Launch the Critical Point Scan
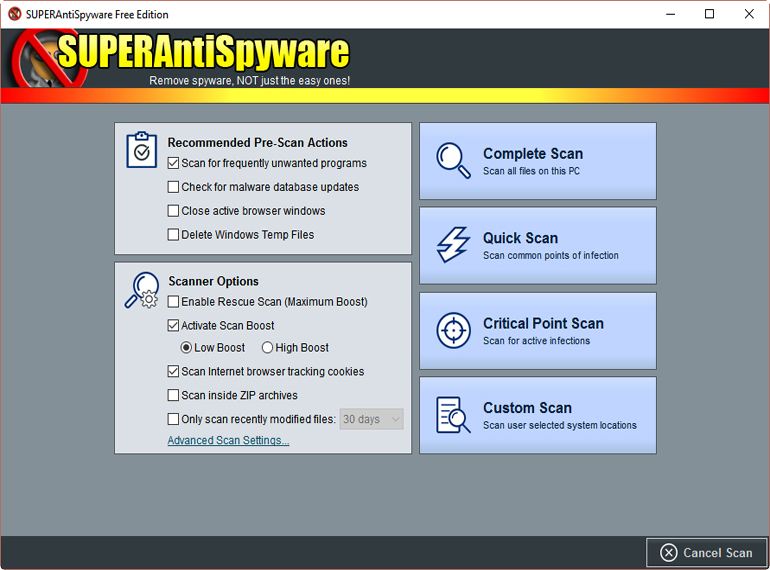The image size is (770, 570). (538, 331)
